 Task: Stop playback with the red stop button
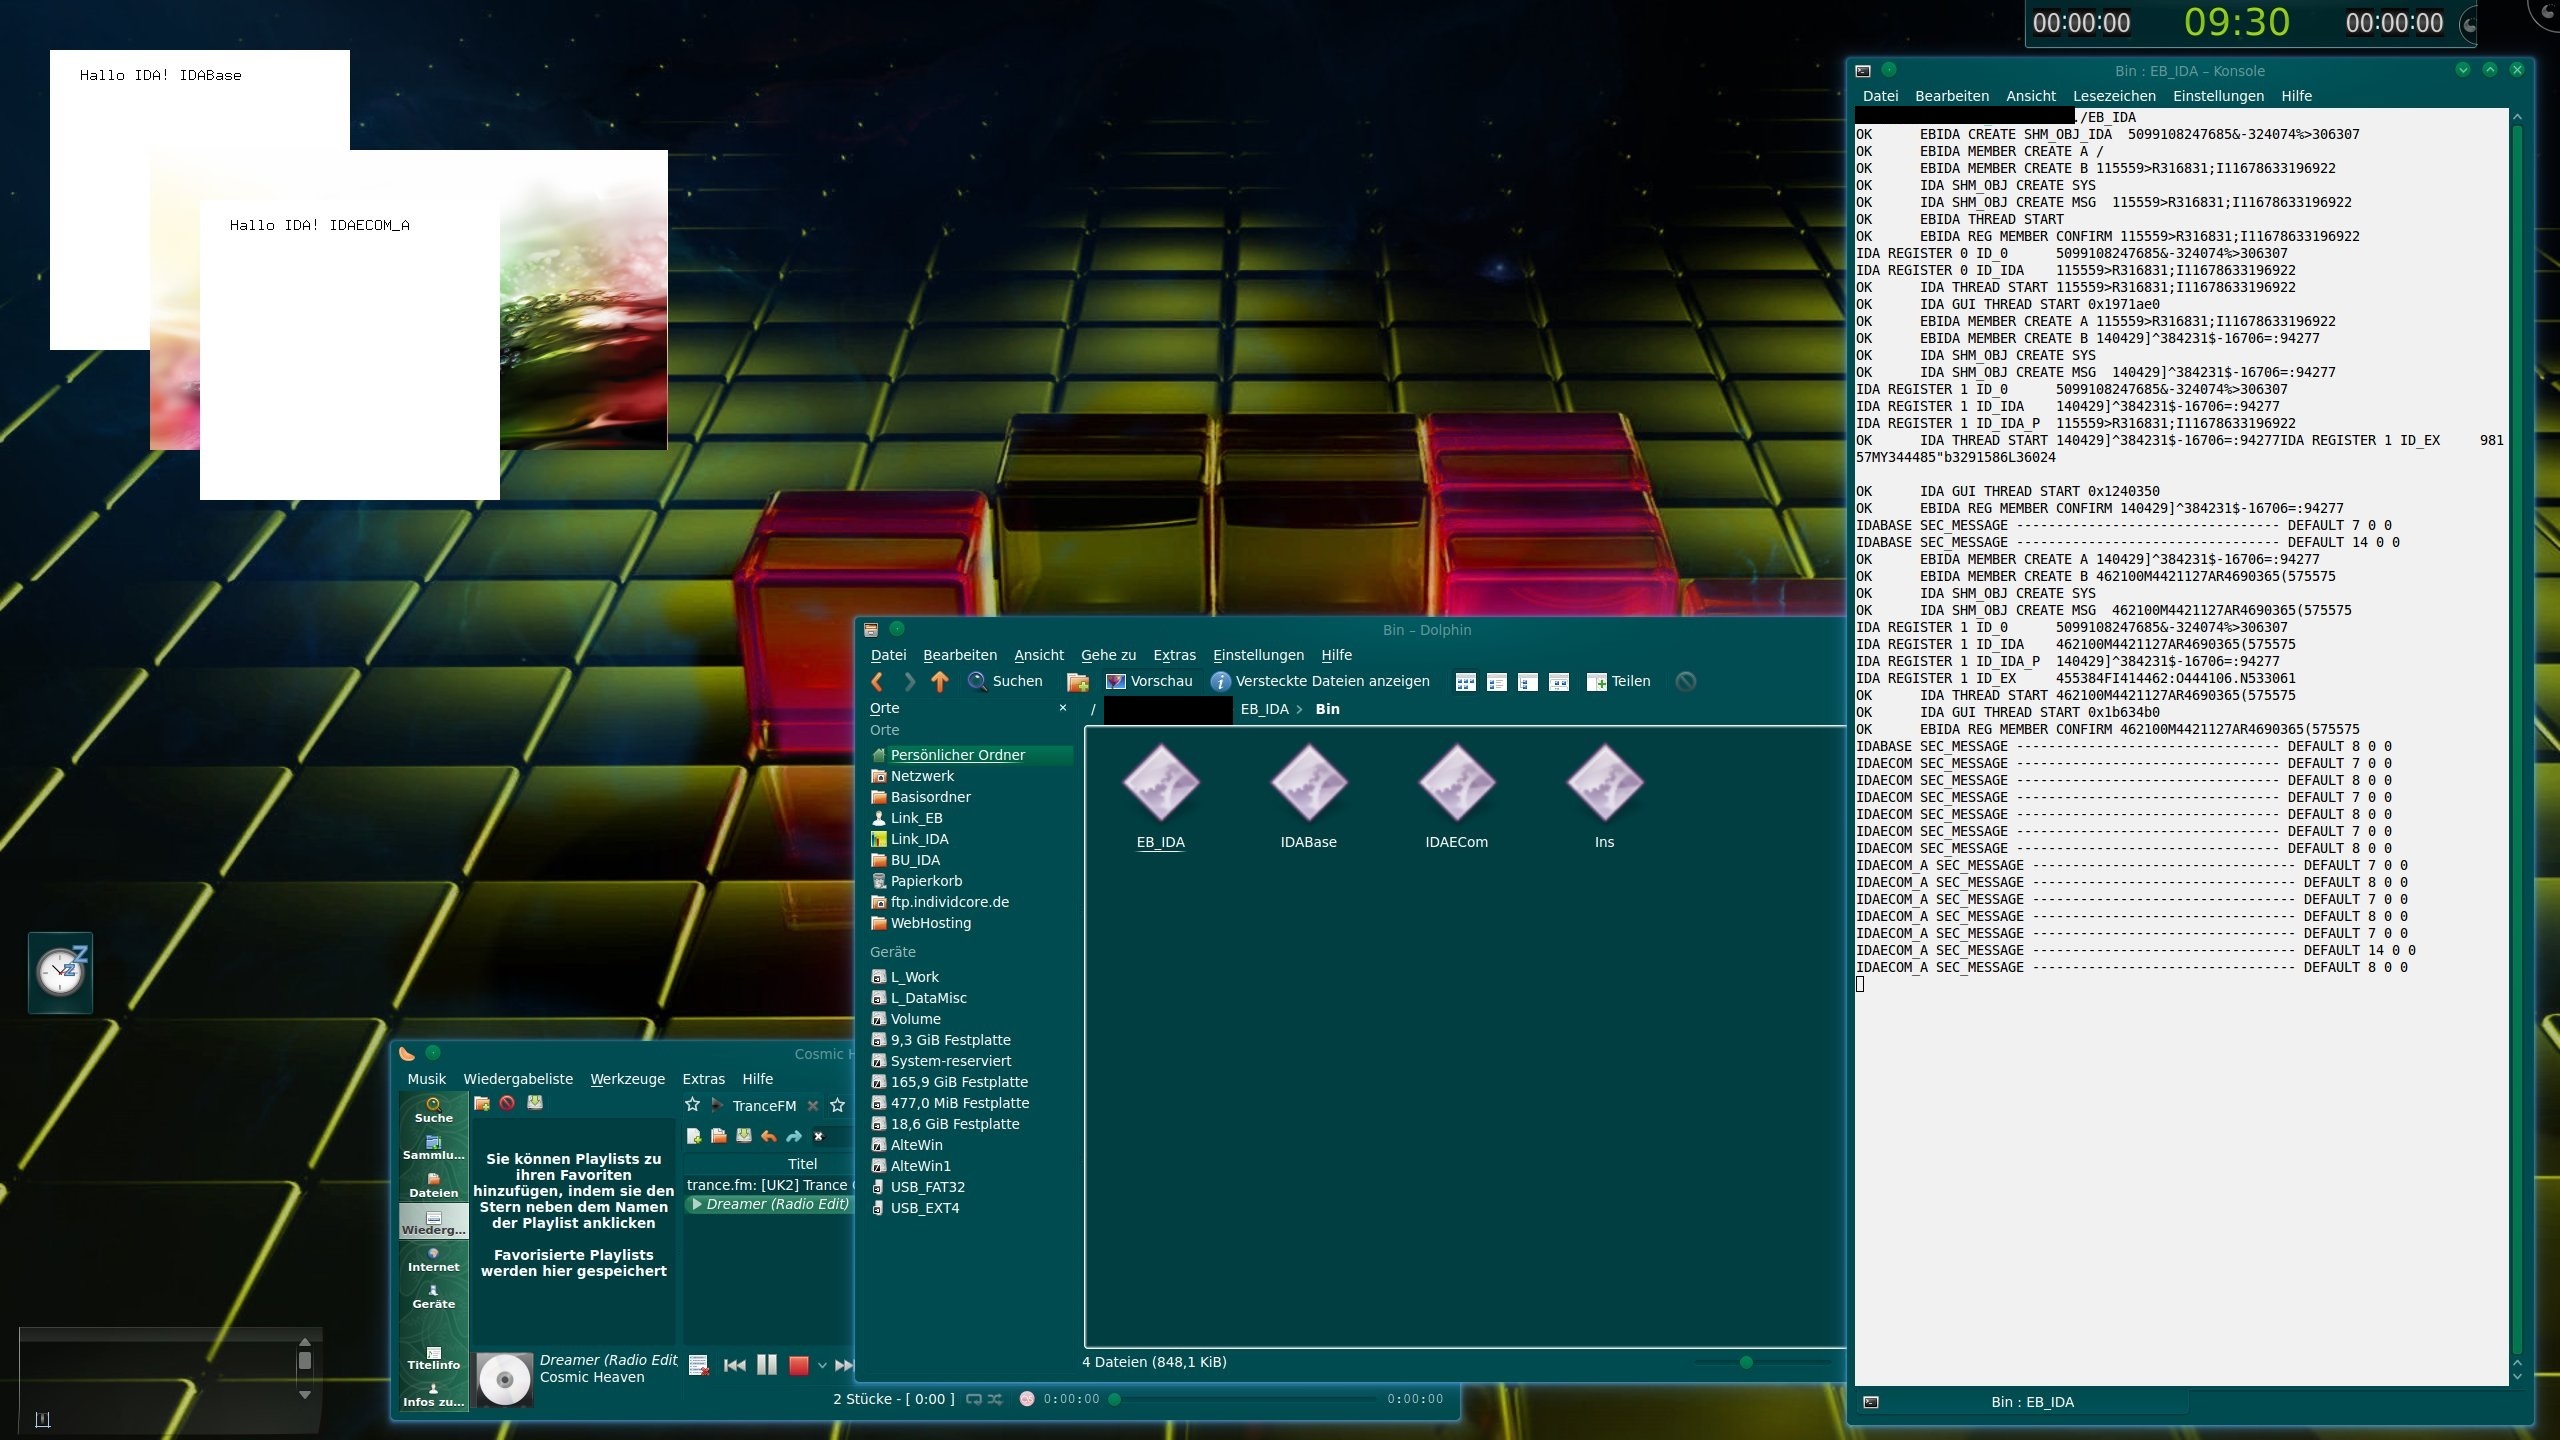[798, 1365]
